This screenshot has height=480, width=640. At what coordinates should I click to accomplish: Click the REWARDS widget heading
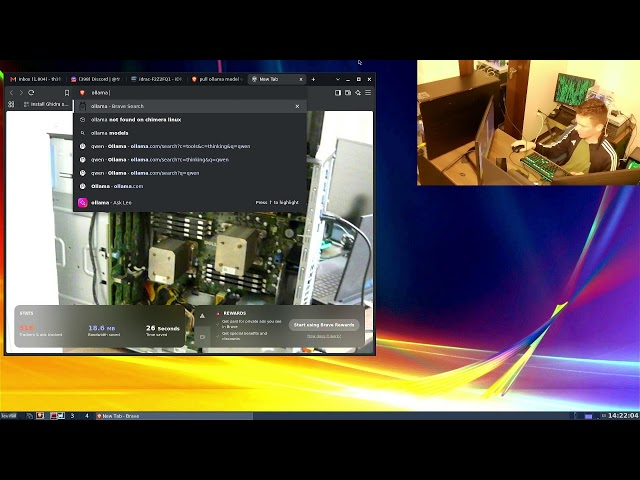[x=234, y=313]
